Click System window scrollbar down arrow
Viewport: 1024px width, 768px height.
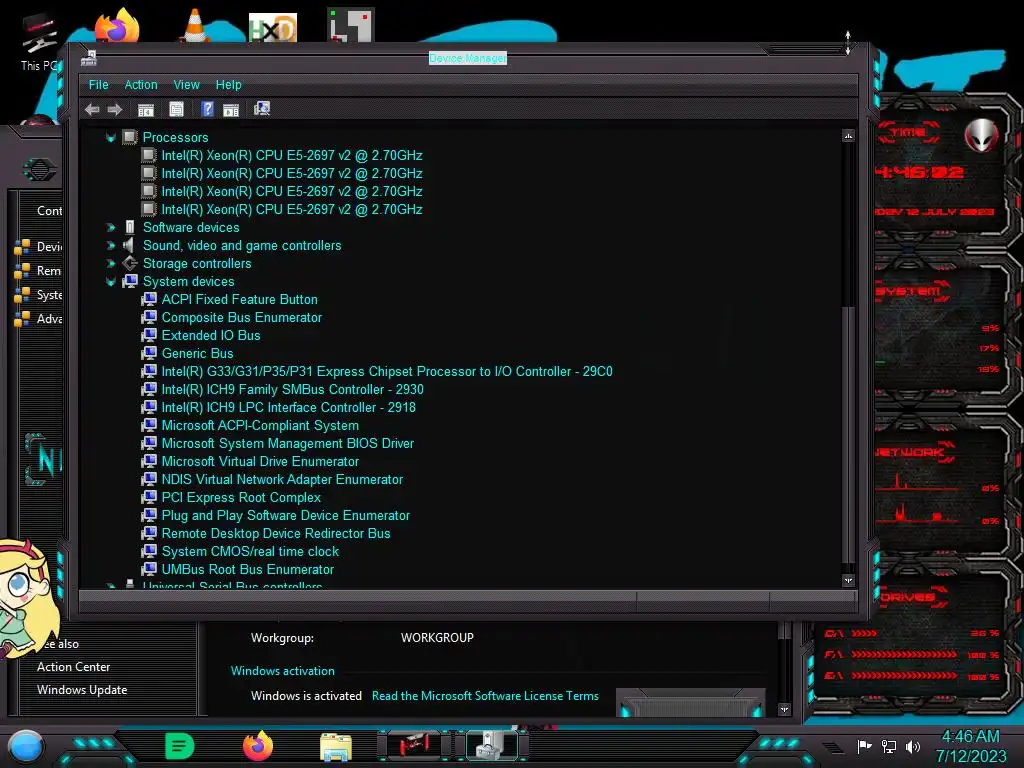(x=784, y=709)
